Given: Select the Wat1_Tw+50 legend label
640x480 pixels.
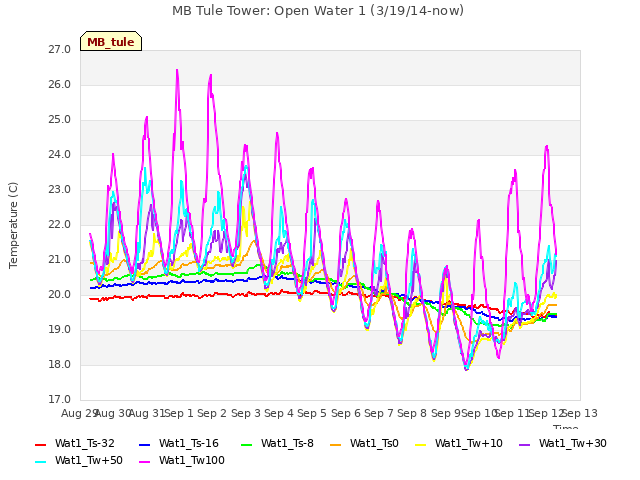Looking at the screenshot, I should coord(89,460).
